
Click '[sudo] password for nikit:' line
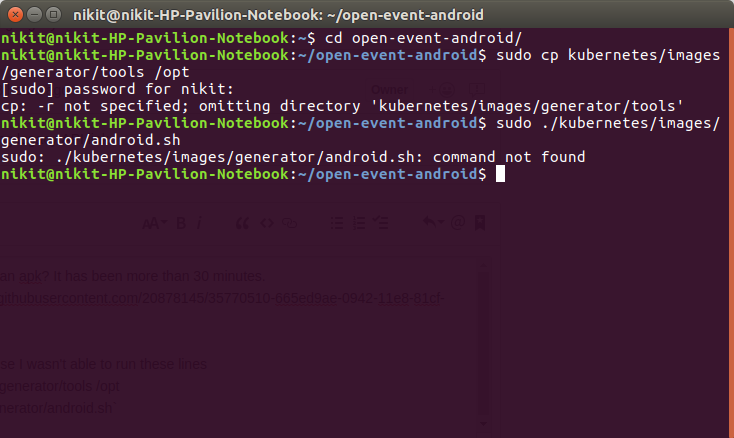[117, 89]
